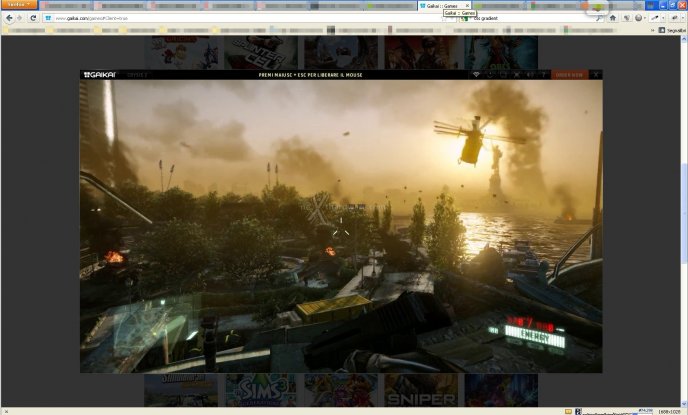Close the status bar with the x
688x415 pixels.
6,411
